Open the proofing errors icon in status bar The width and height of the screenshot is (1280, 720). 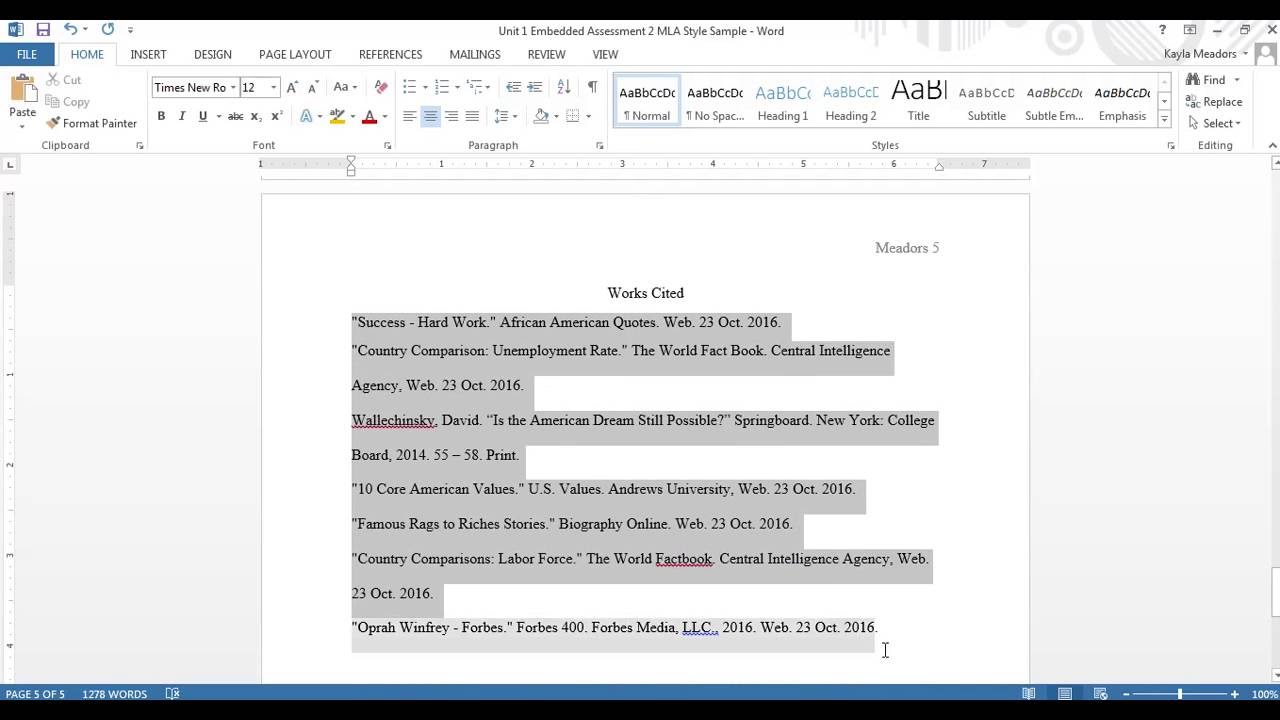pyautogui.click(x=172, y=694)
